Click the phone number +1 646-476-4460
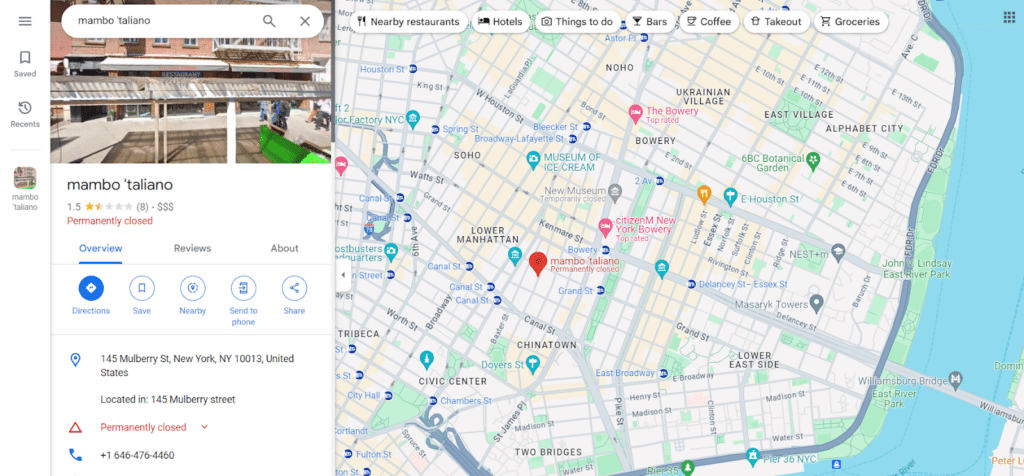This screenshot has height=476, width=1024. click(137, 455)
